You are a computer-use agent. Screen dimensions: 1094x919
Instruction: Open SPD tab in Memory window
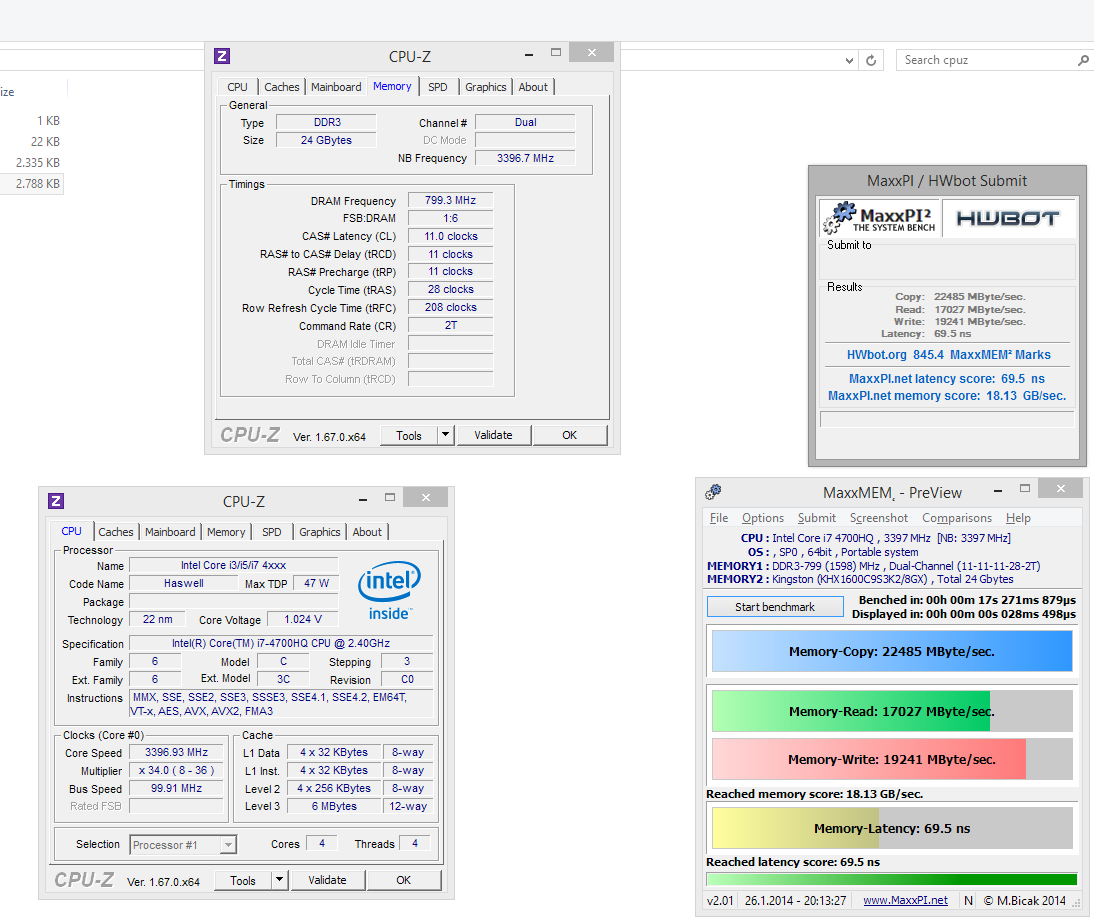coord(437,87)
